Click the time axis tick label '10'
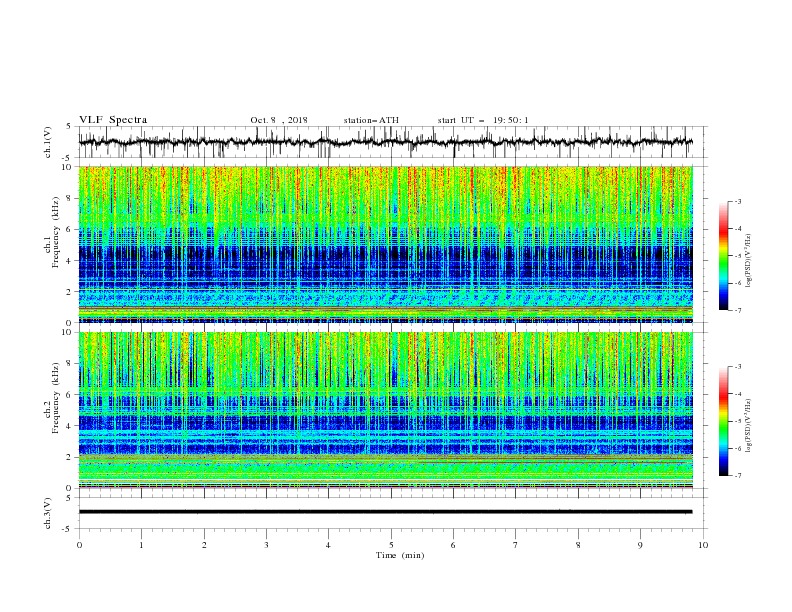The height and width of the screenshot is (612, 792). (703, 545)
